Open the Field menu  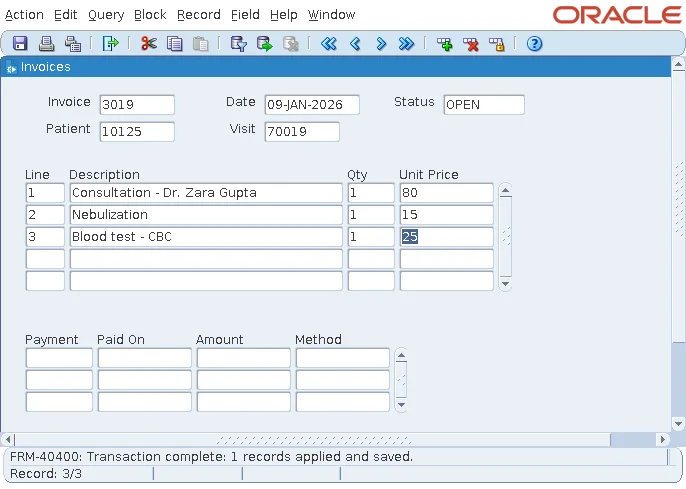(x=245, y=15)
